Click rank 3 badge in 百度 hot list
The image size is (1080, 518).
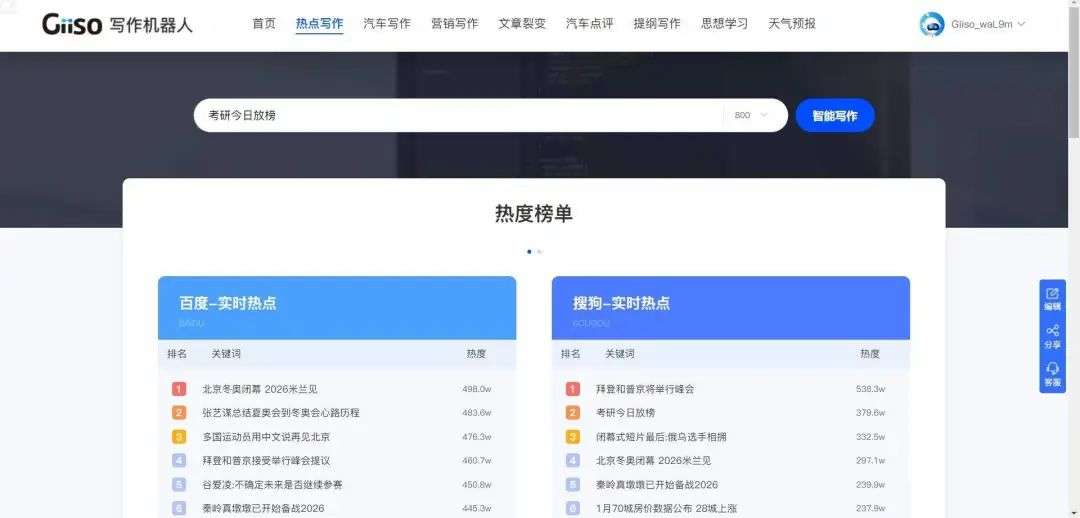point(179,437)
